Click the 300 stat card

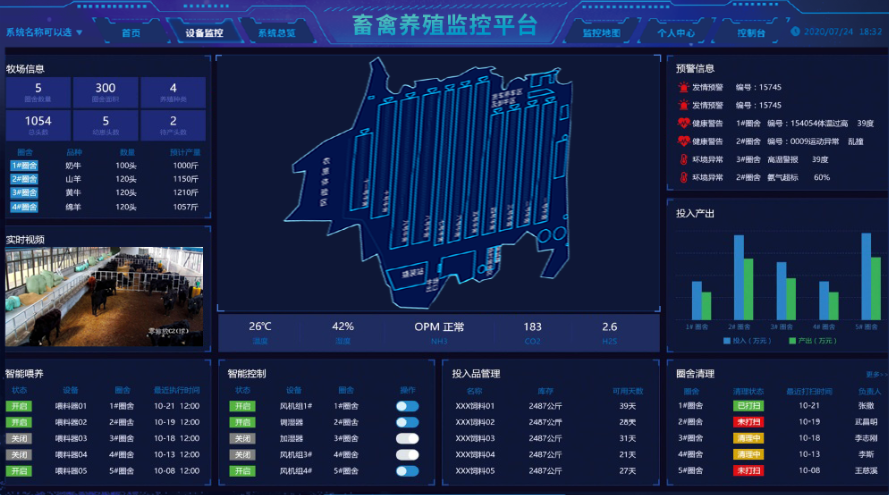105,92
